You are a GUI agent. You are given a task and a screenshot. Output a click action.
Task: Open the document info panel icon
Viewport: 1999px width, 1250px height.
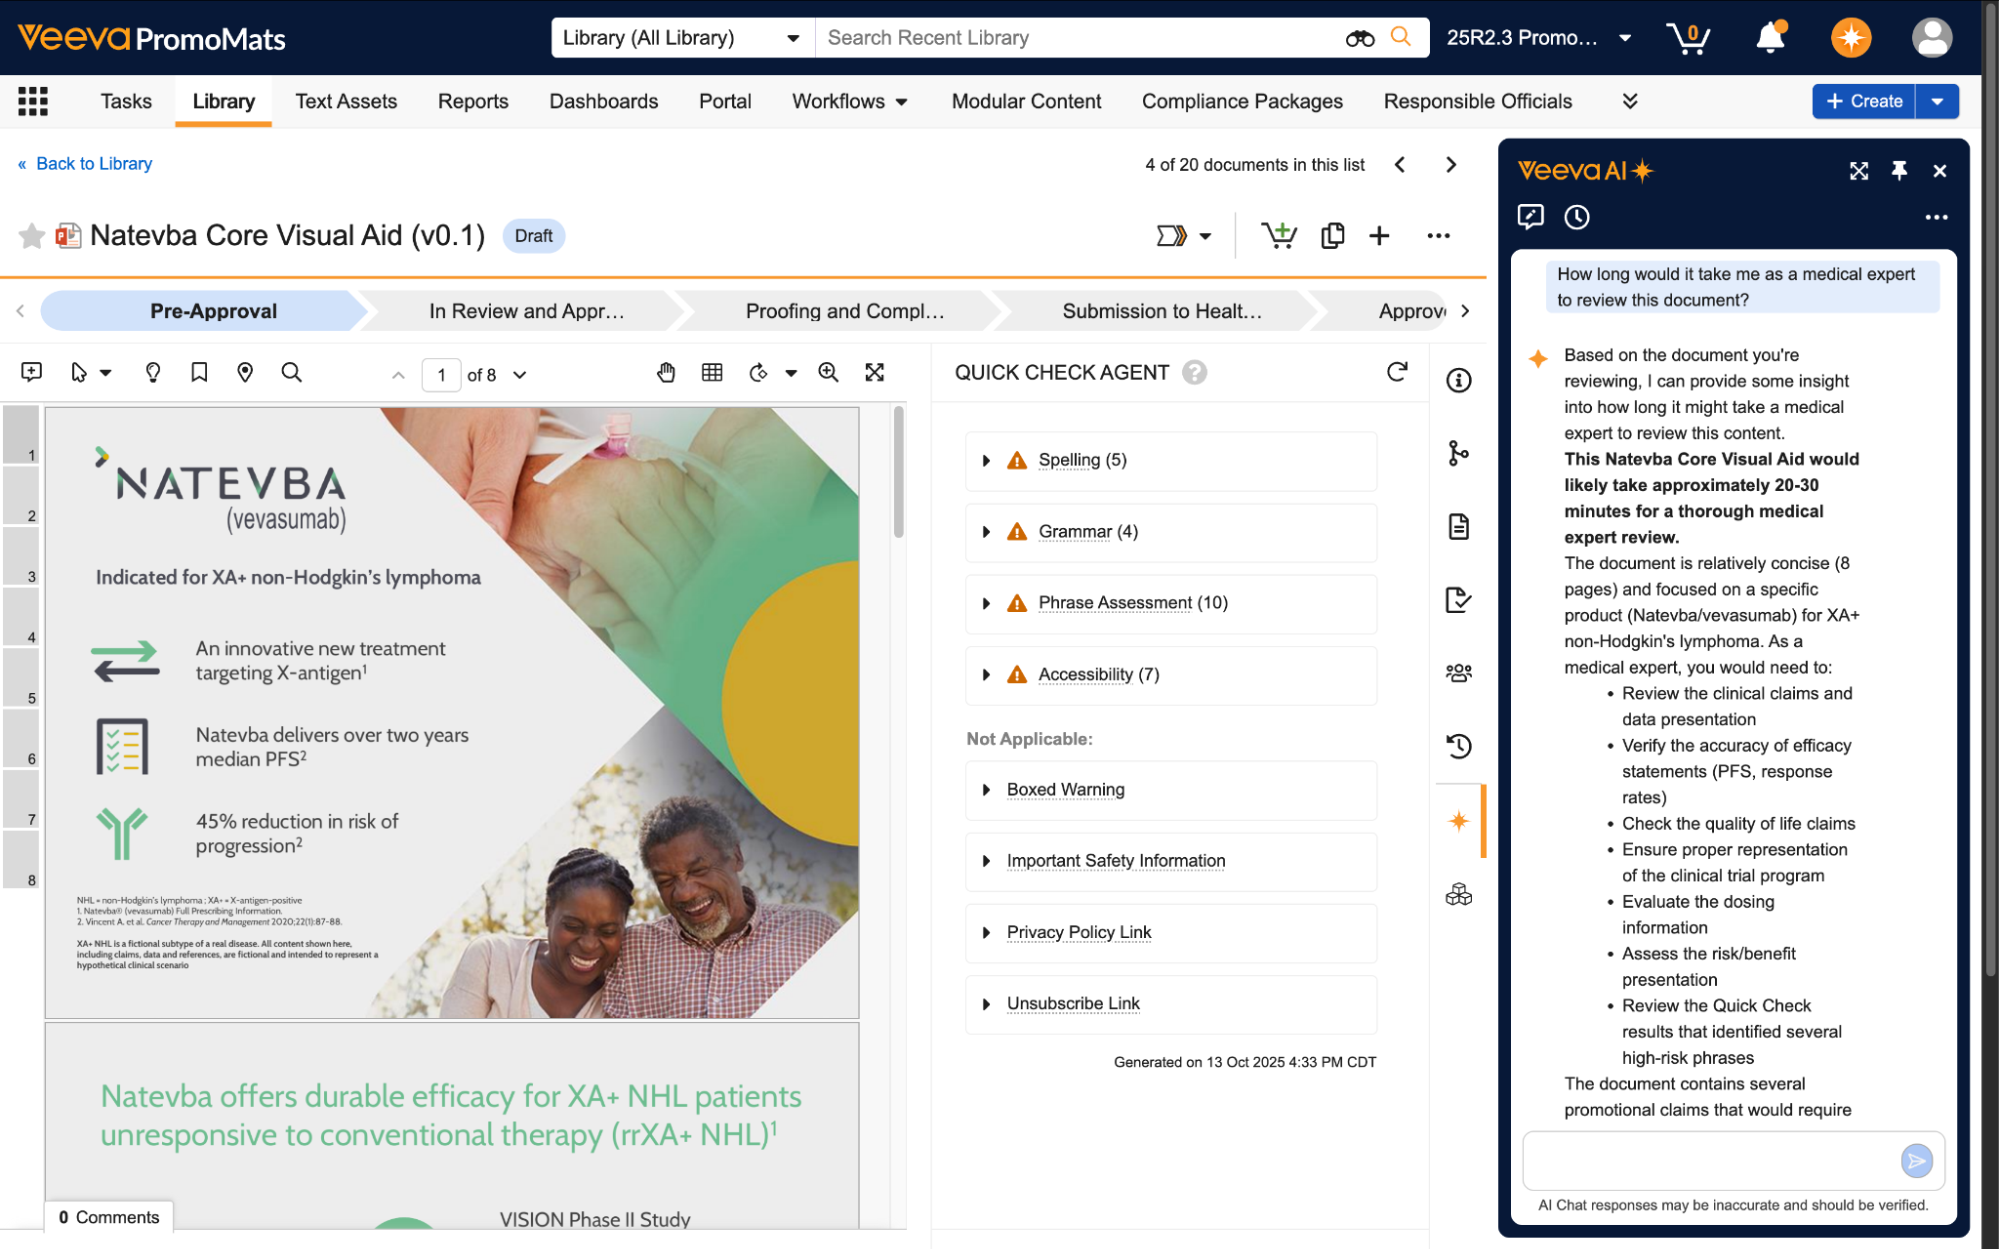point(1459,380)
